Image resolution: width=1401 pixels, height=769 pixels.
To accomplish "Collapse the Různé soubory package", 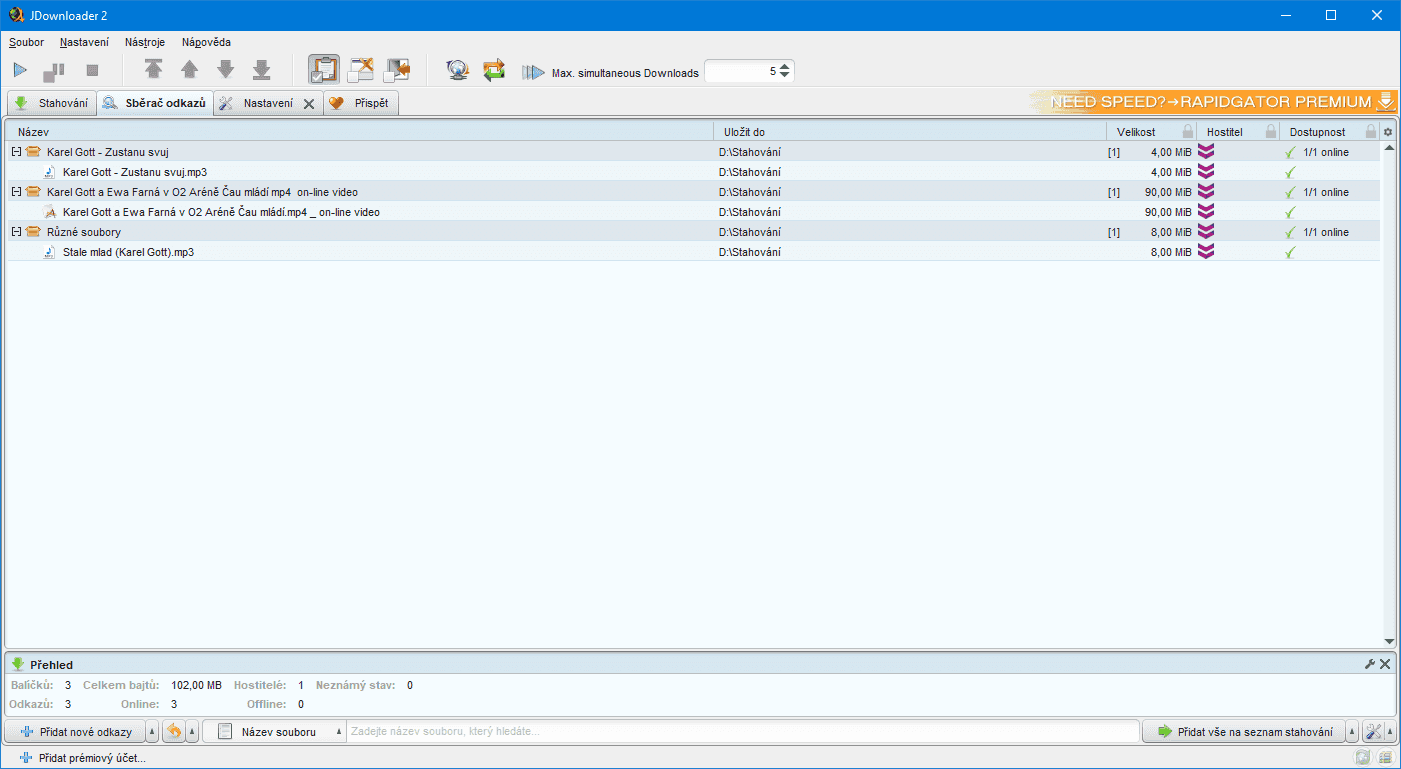I will pos(16,232).
